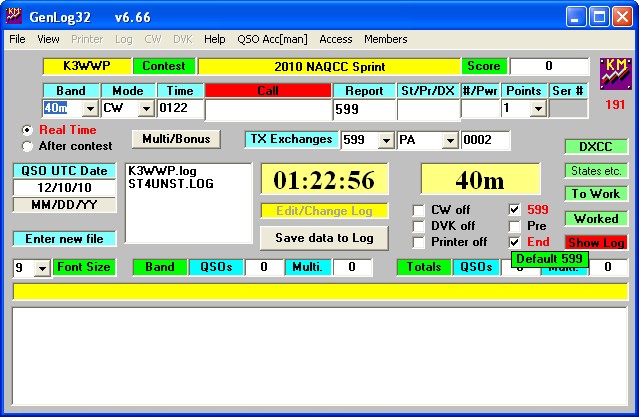This screenshot has width=639, height=417.
Task: Select the After contest radio button
Action: [27, 146]
